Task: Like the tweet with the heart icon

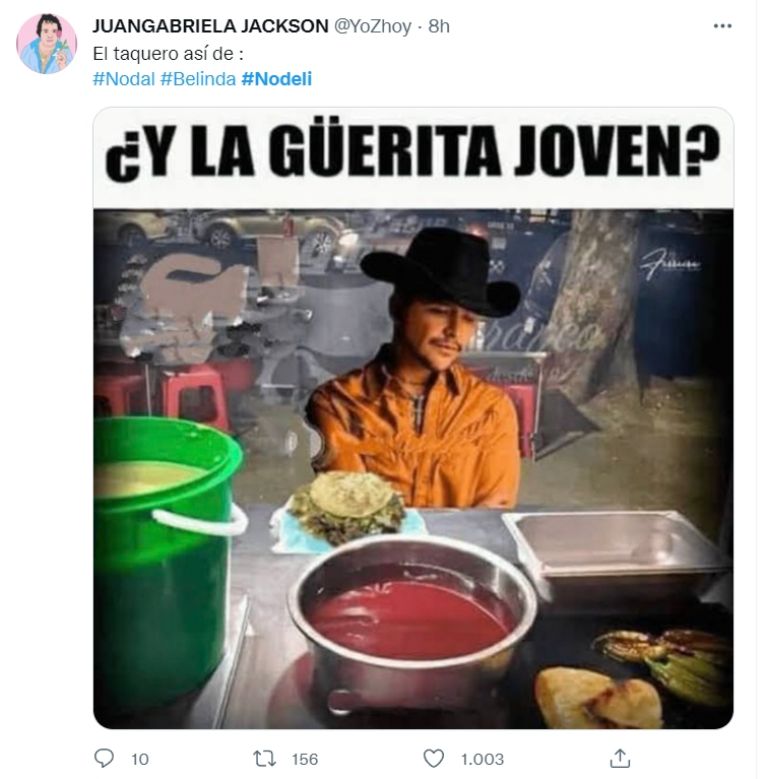Action: click(x=433, y=759)
